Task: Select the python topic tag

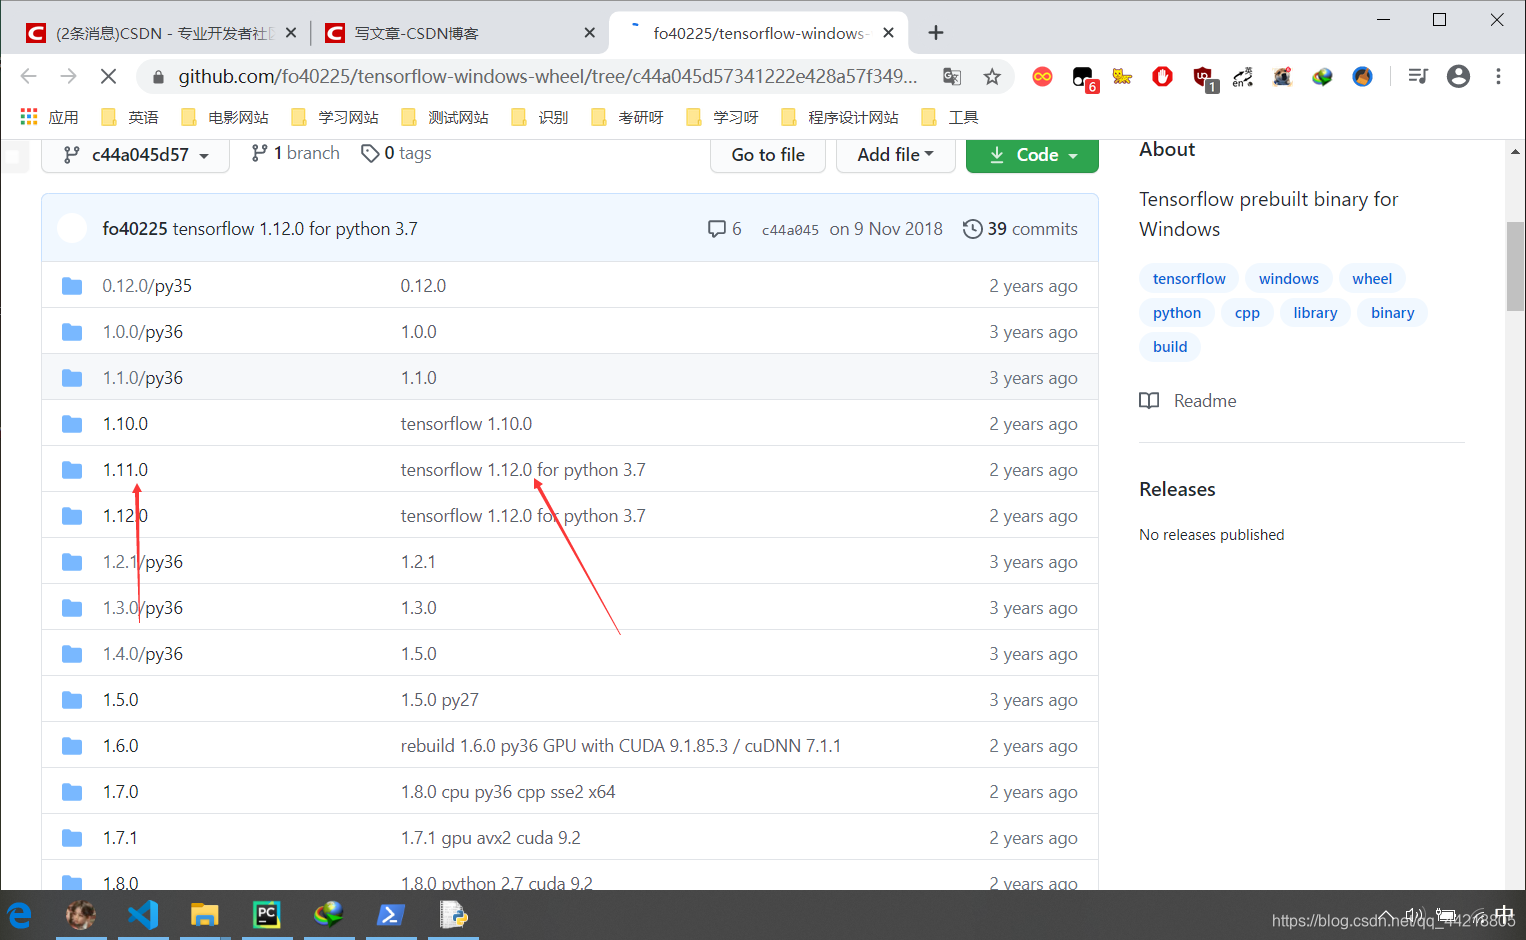Action: pos(1177,313)
